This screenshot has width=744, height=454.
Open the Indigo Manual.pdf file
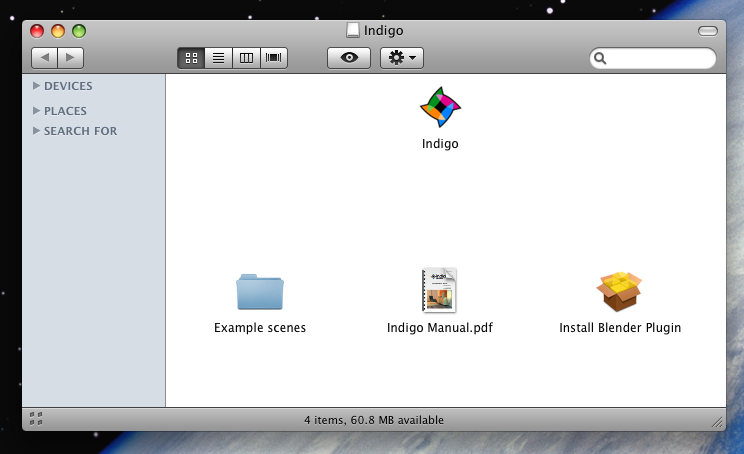439,290
